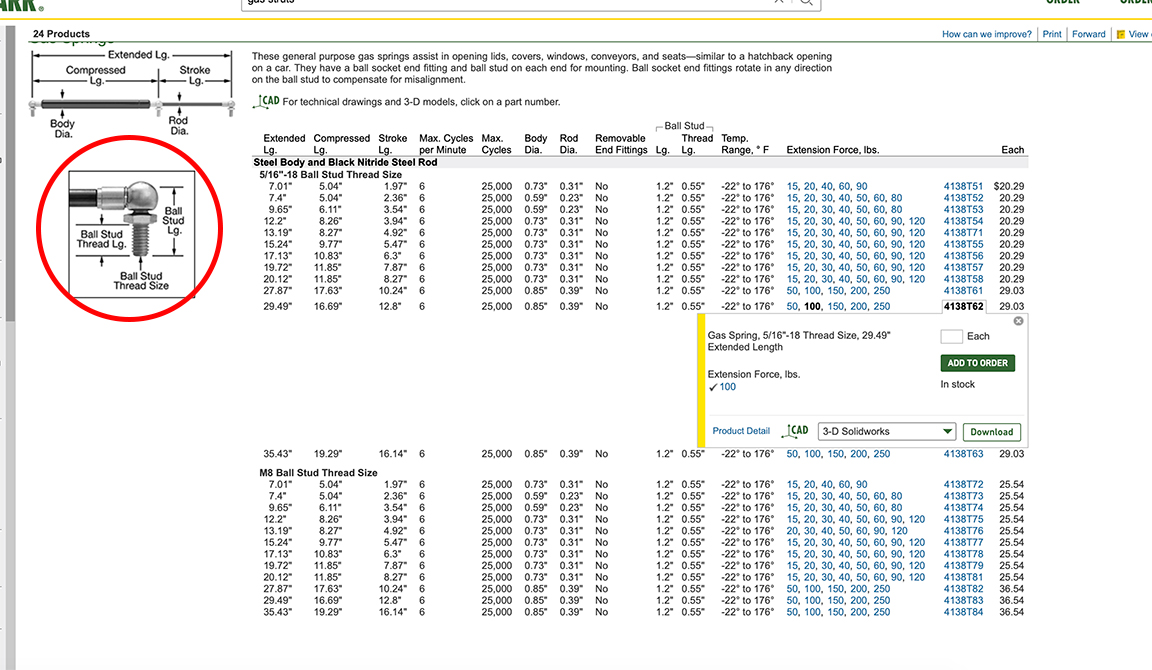
Task: Click the left vertical scrollbar
Action: click(x=10, y=173)
